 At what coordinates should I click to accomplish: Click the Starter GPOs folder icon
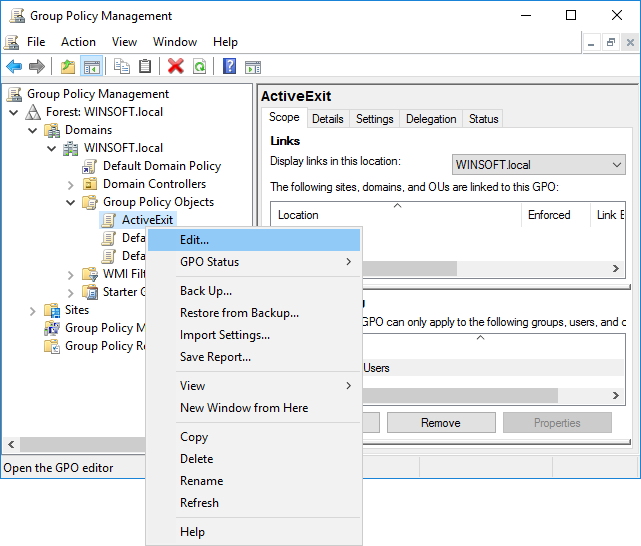click(90, 292)
